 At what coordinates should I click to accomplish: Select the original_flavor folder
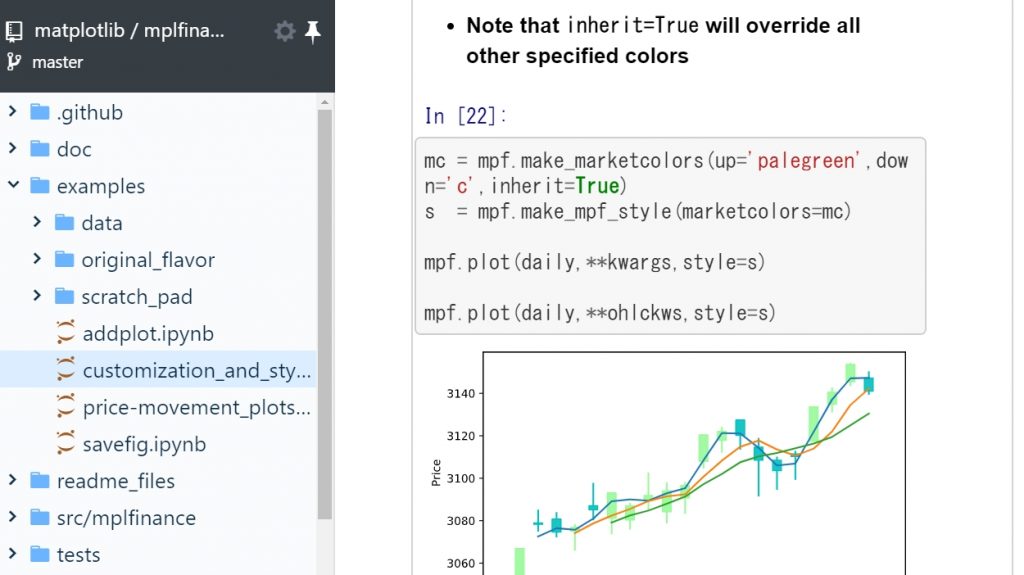coord(148,260)
